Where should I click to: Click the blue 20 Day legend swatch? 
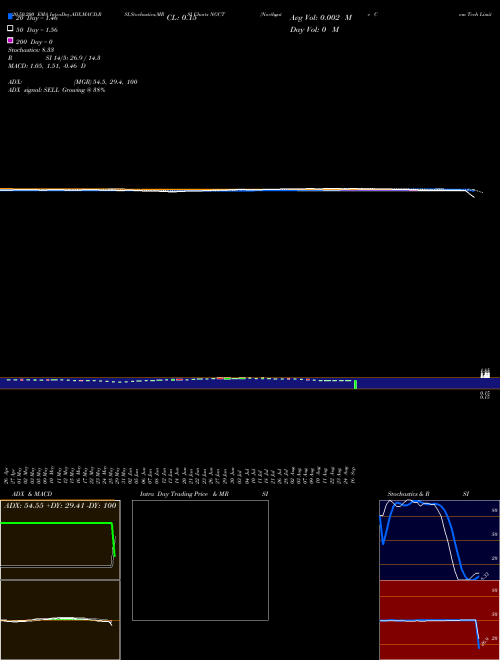pos(10,16)
